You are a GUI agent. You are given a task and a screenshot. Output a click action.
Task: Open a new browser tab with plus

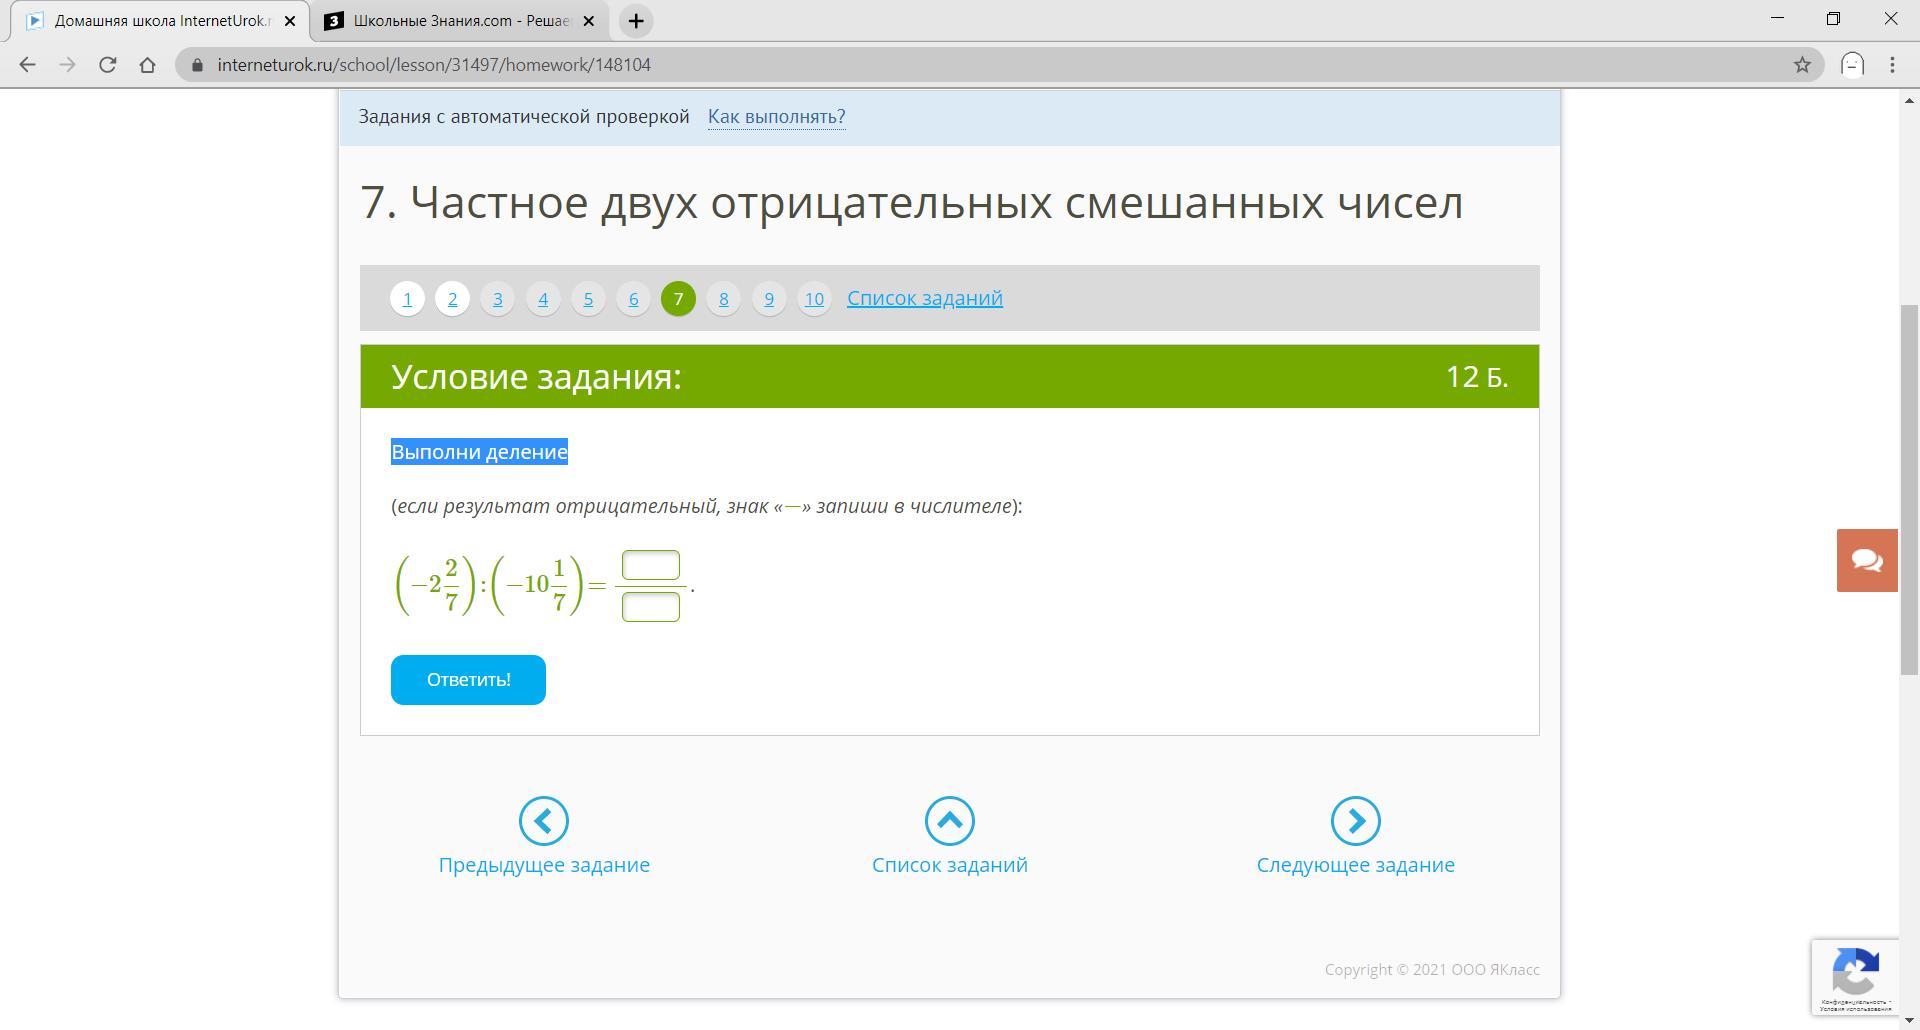[x=635, y=21]
